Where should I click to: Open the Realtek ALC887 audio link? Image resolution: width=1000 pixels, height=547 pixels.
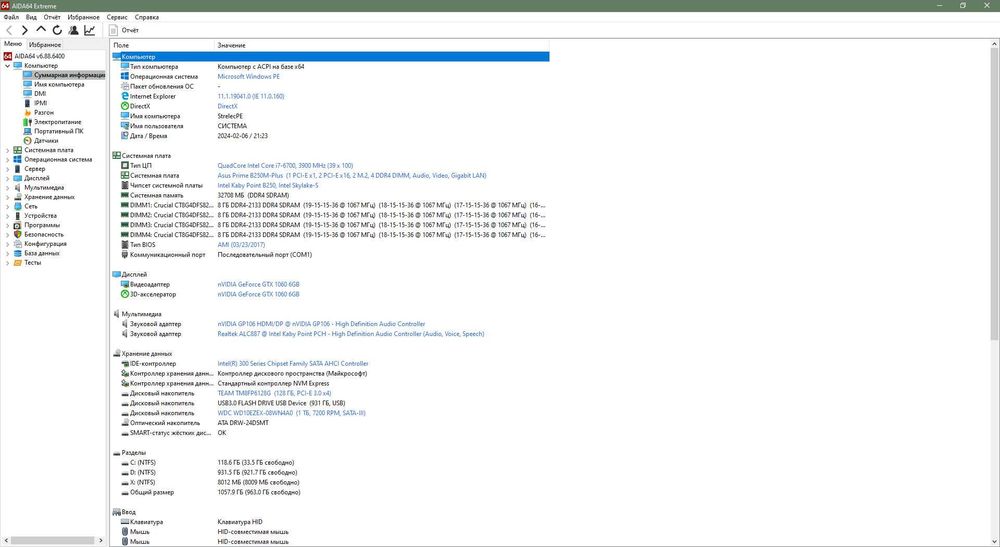coord(351,334)
